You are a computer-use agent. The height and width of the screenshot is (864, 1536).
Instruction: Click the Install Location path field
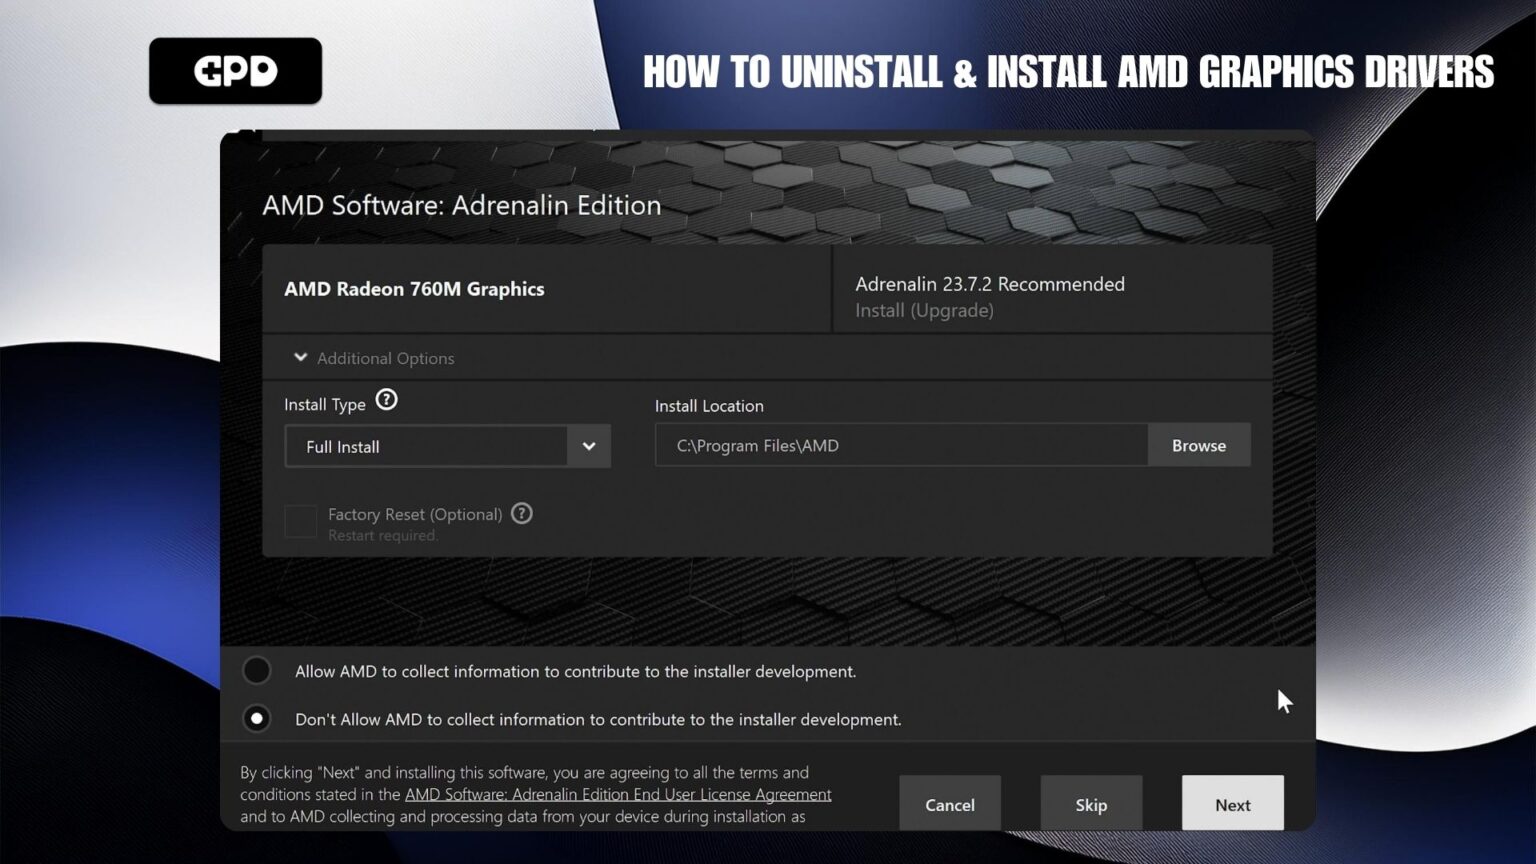[x=900, y=445]
